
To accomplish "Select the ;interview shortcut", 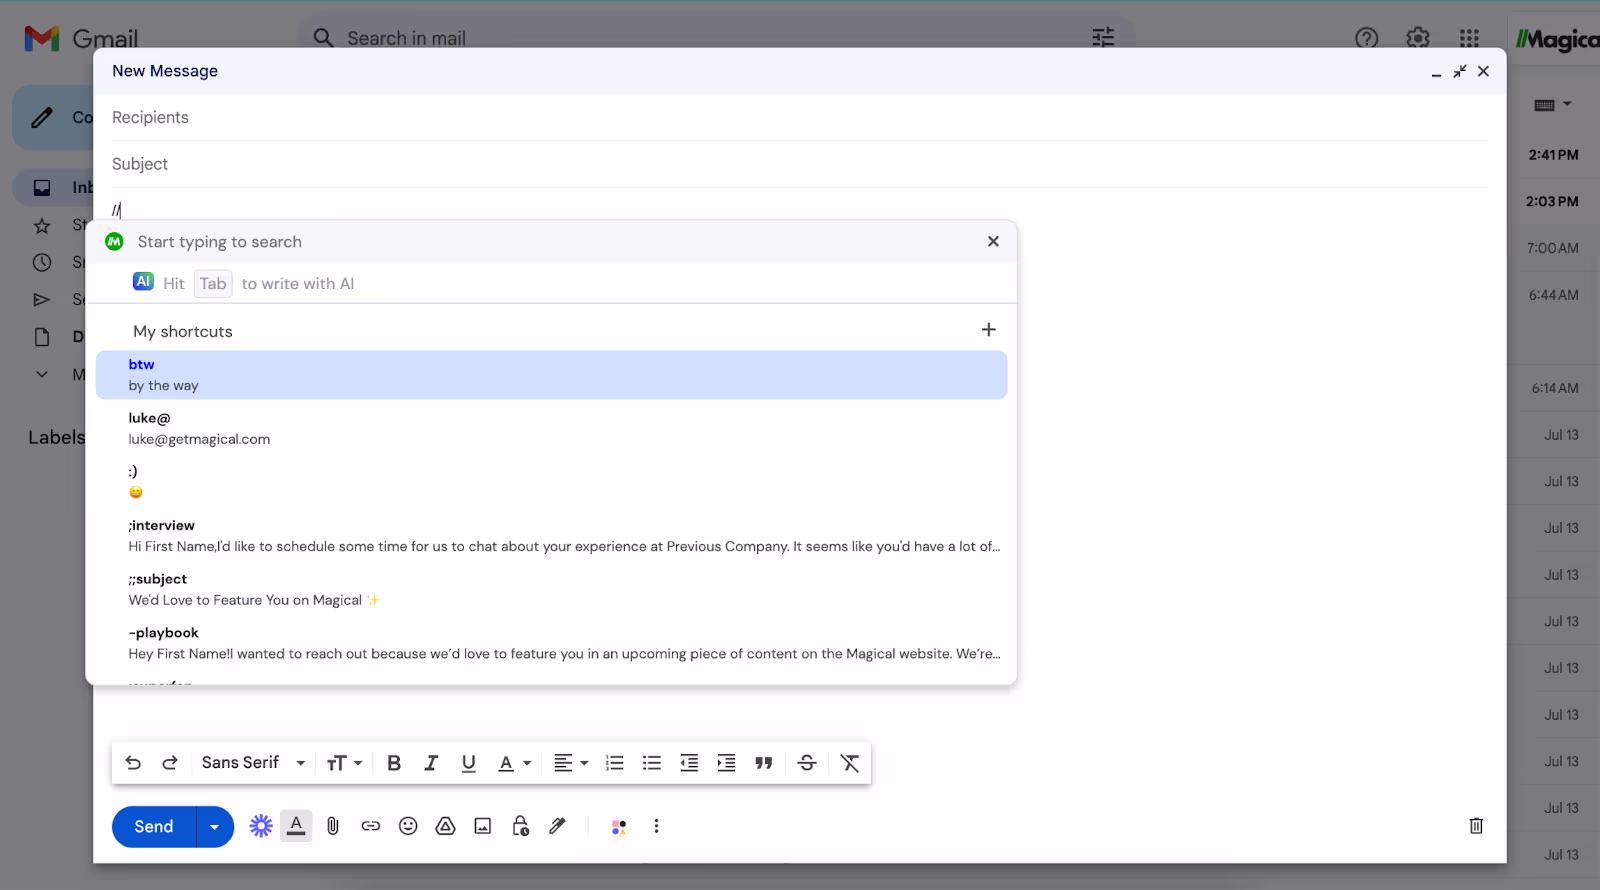I will (x=551, y=536).
